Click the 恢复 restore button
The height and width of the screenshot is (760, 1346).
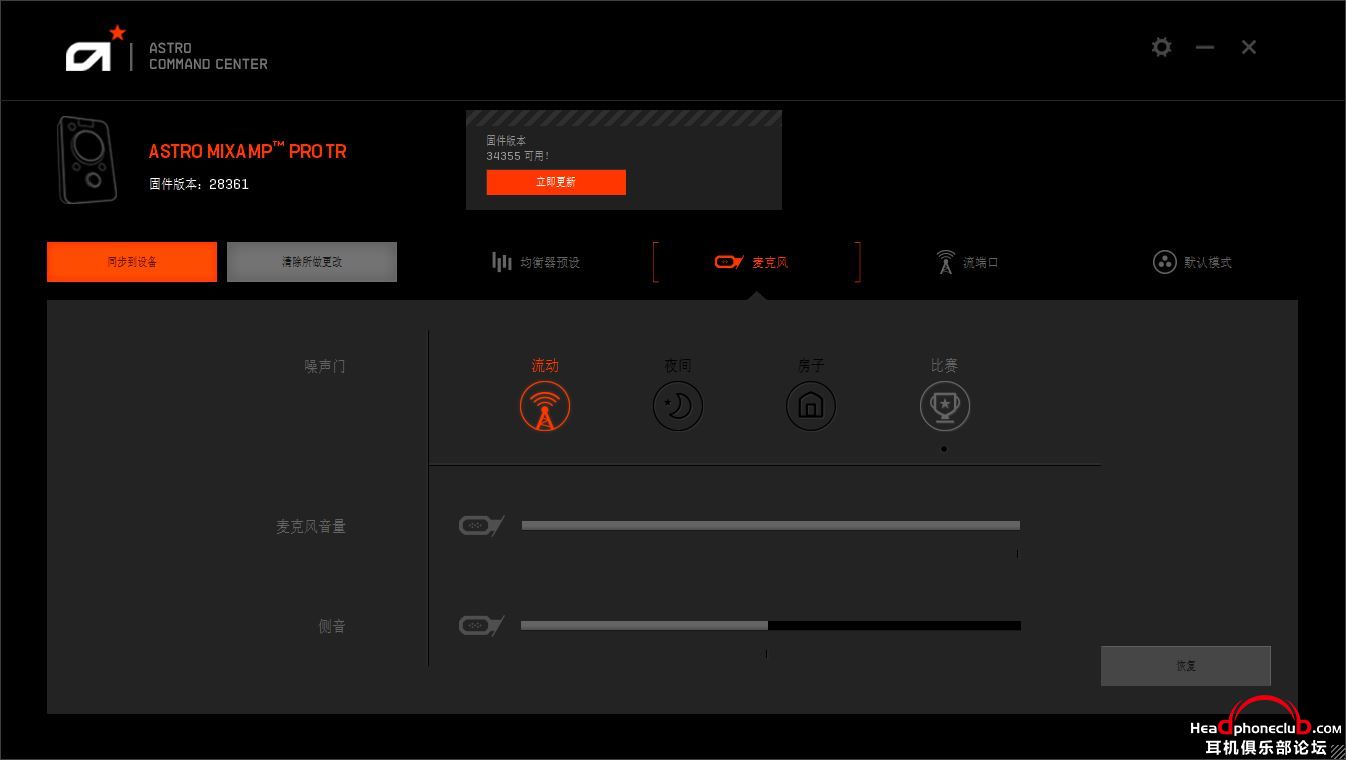click(1186, 666)
